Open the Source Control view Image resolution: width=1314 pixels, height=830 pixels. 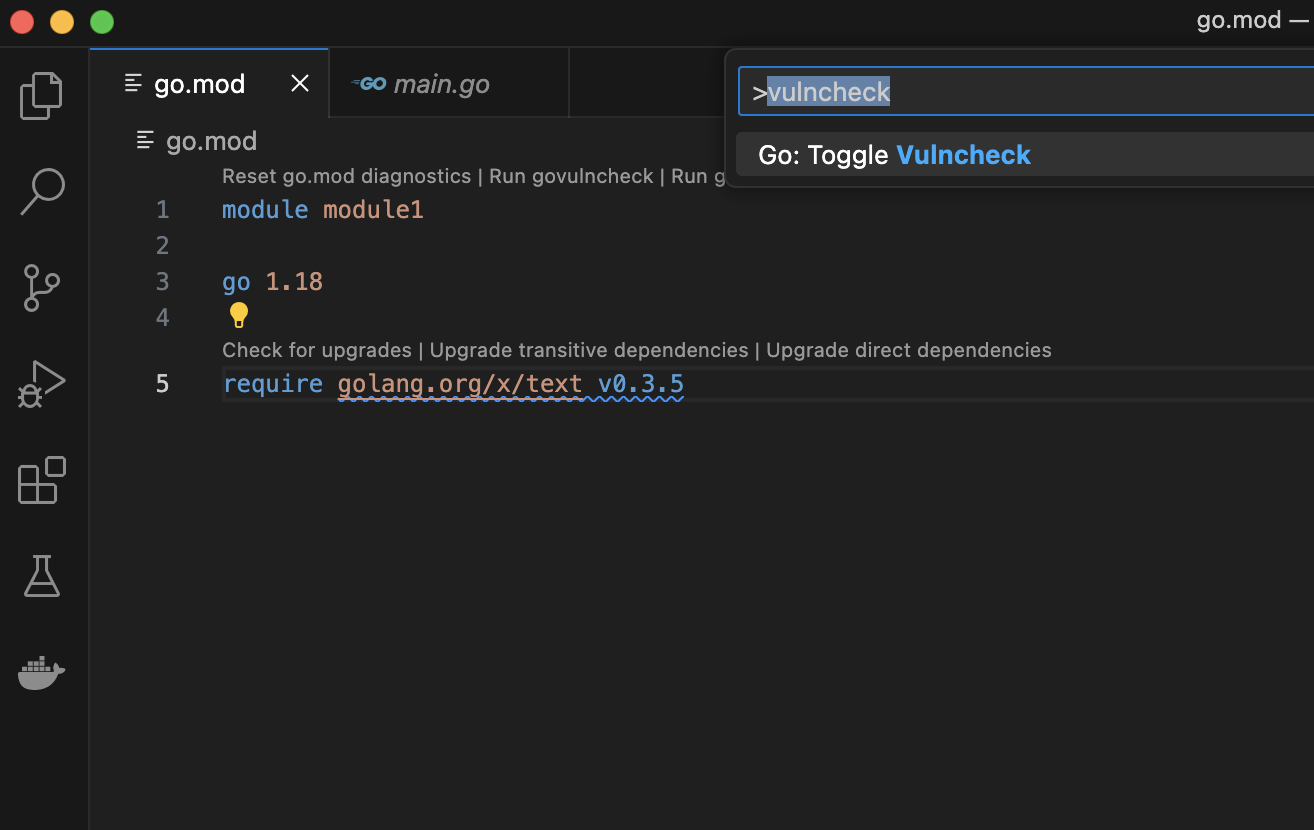(41, 288)
